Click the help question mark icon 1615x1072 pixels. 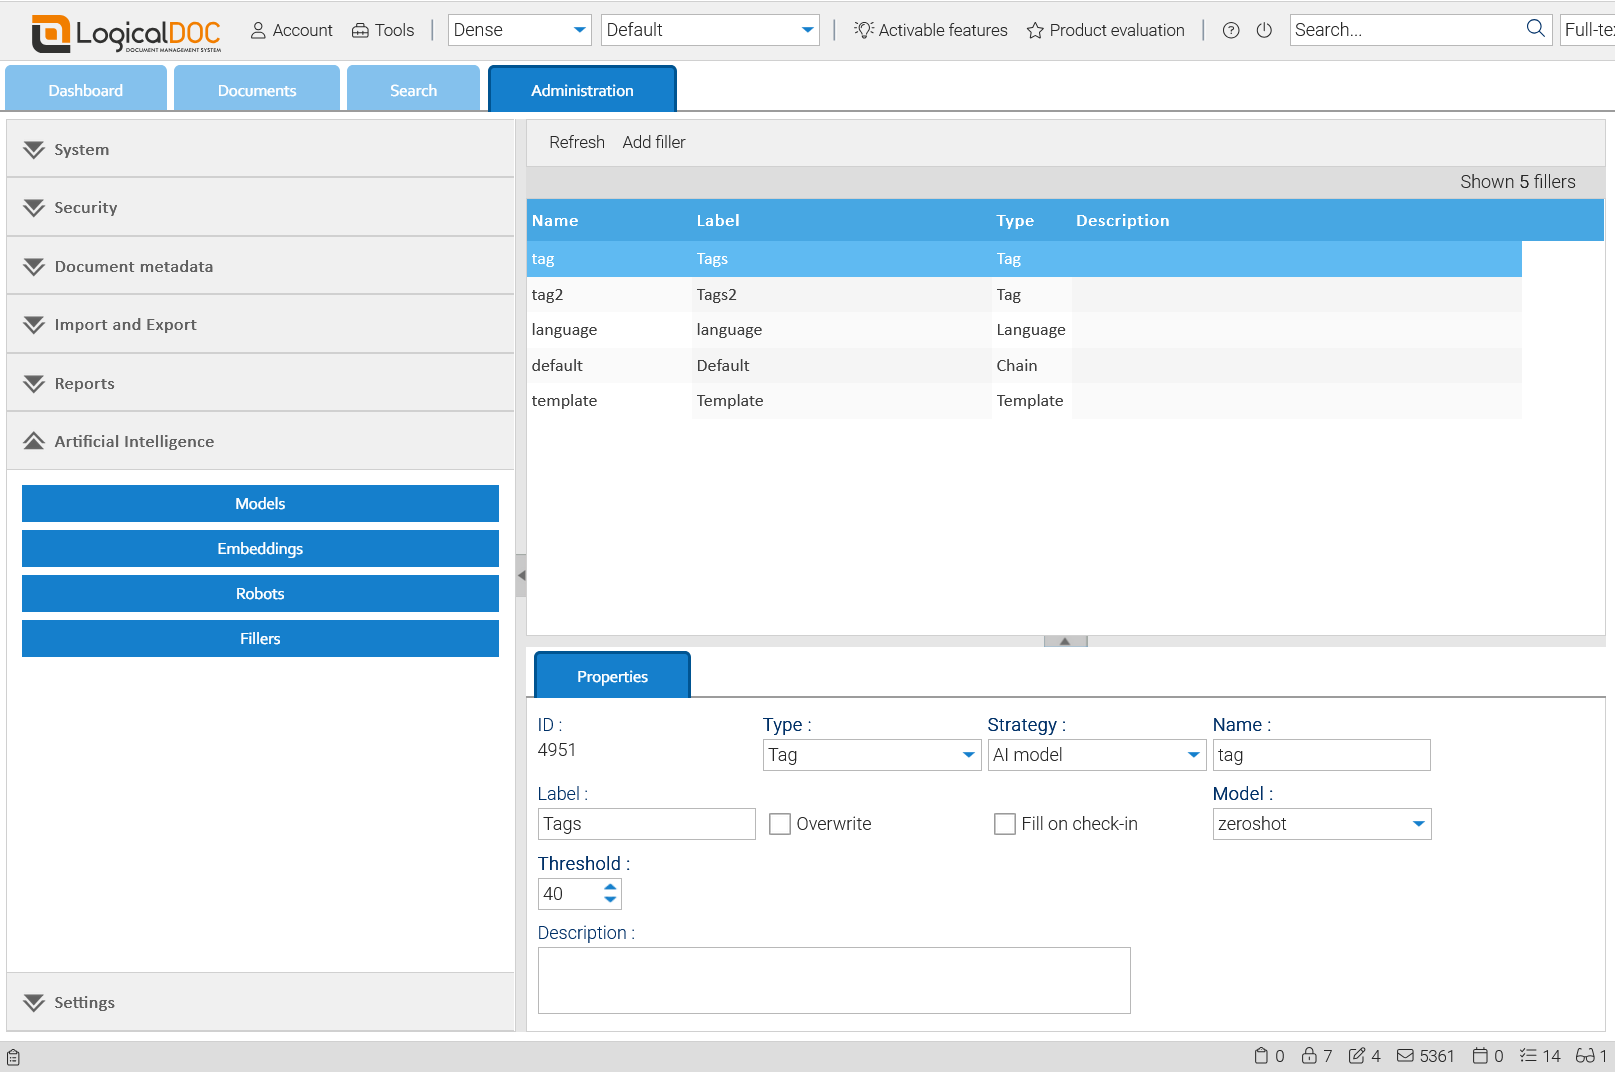pos(1231,30)
